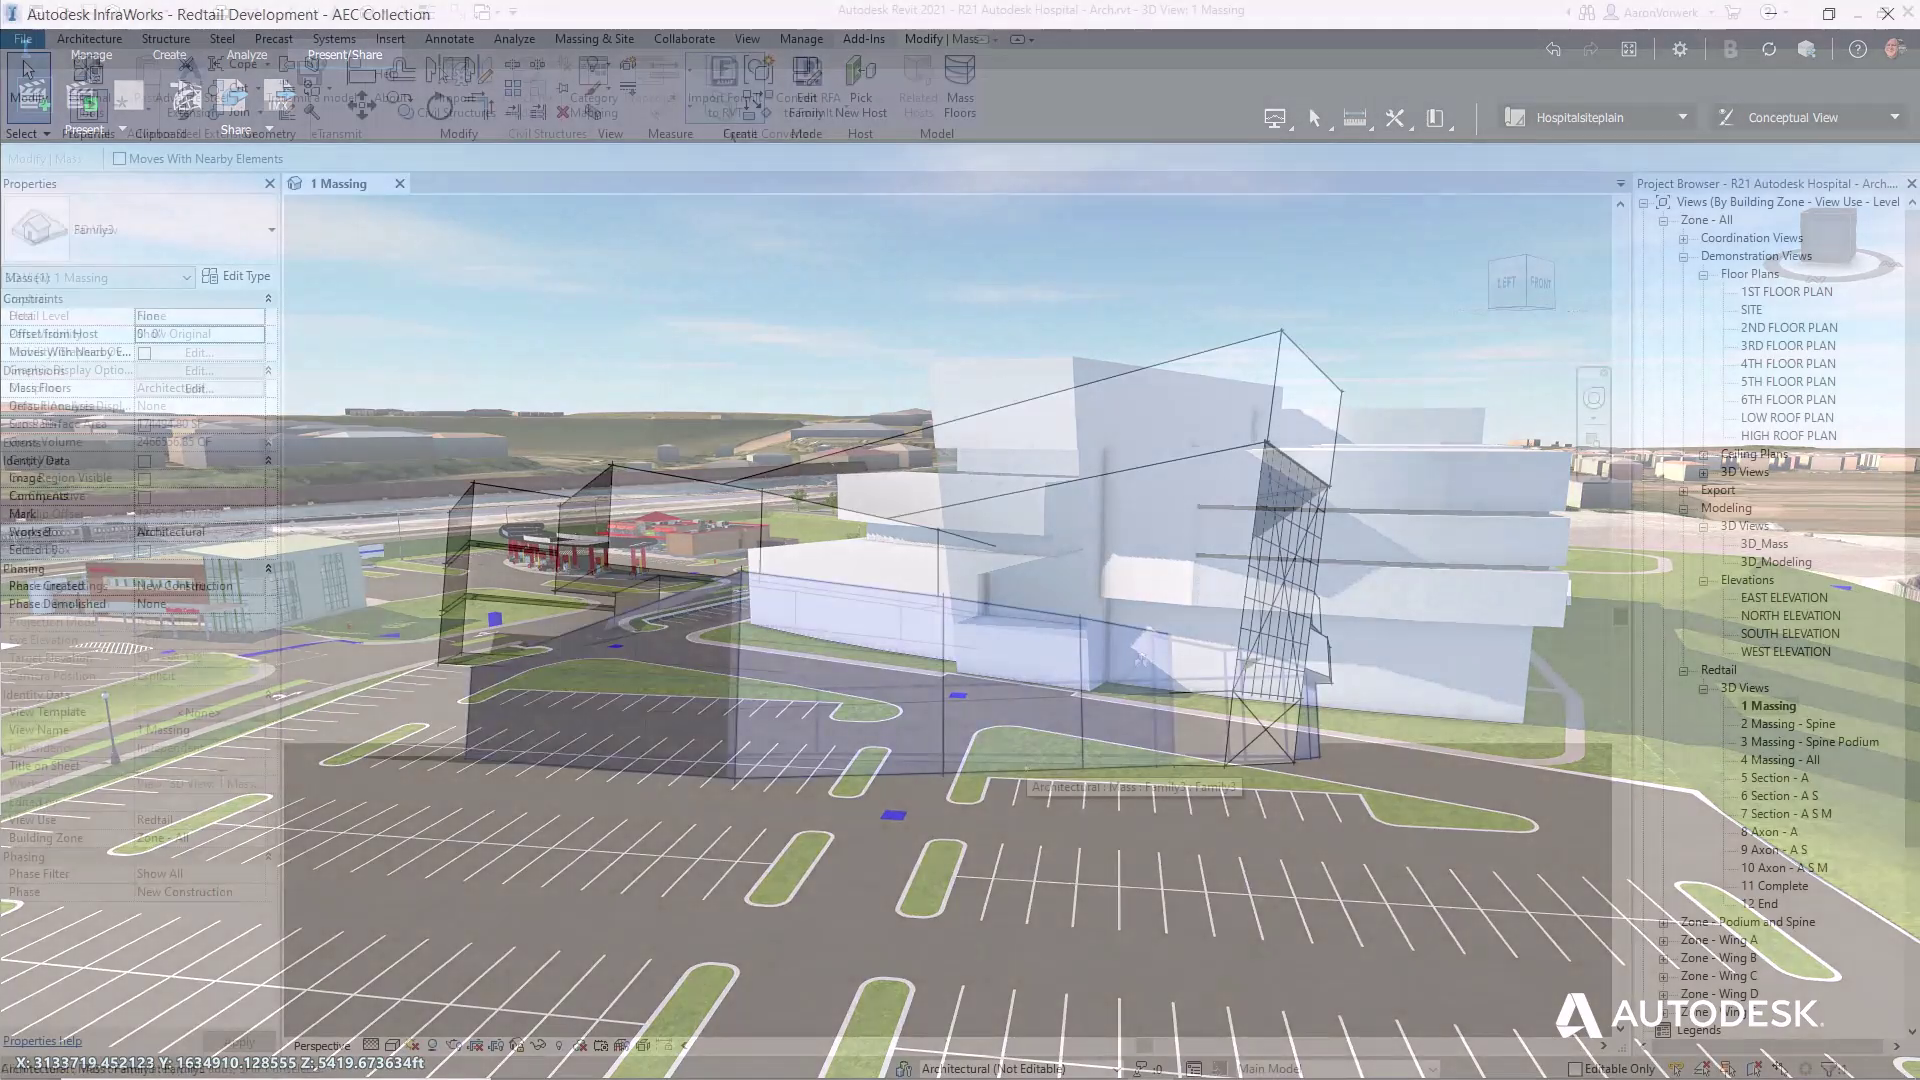Image resolution: width=1920 pixels, height=1080 pixels.
Task: Click the Sun Path icon in view controls
Action: pyautogui.click(x=433, y=1045)
